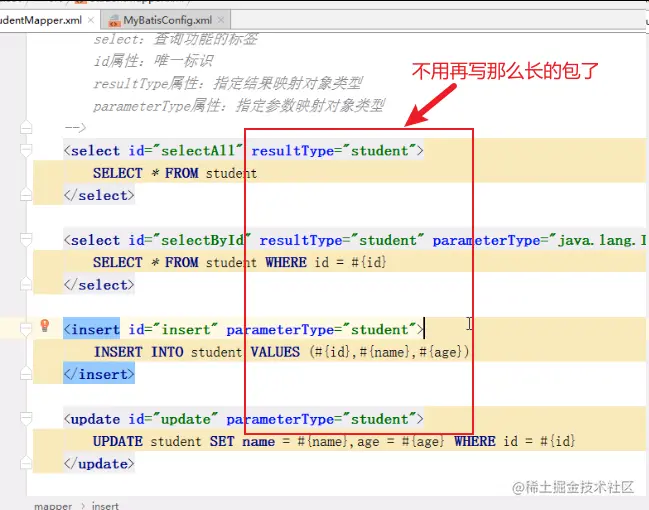The width and height of the screenshot is (649, 510).
Task: Click the "</update>" closing tag
Action: [99, 464]
